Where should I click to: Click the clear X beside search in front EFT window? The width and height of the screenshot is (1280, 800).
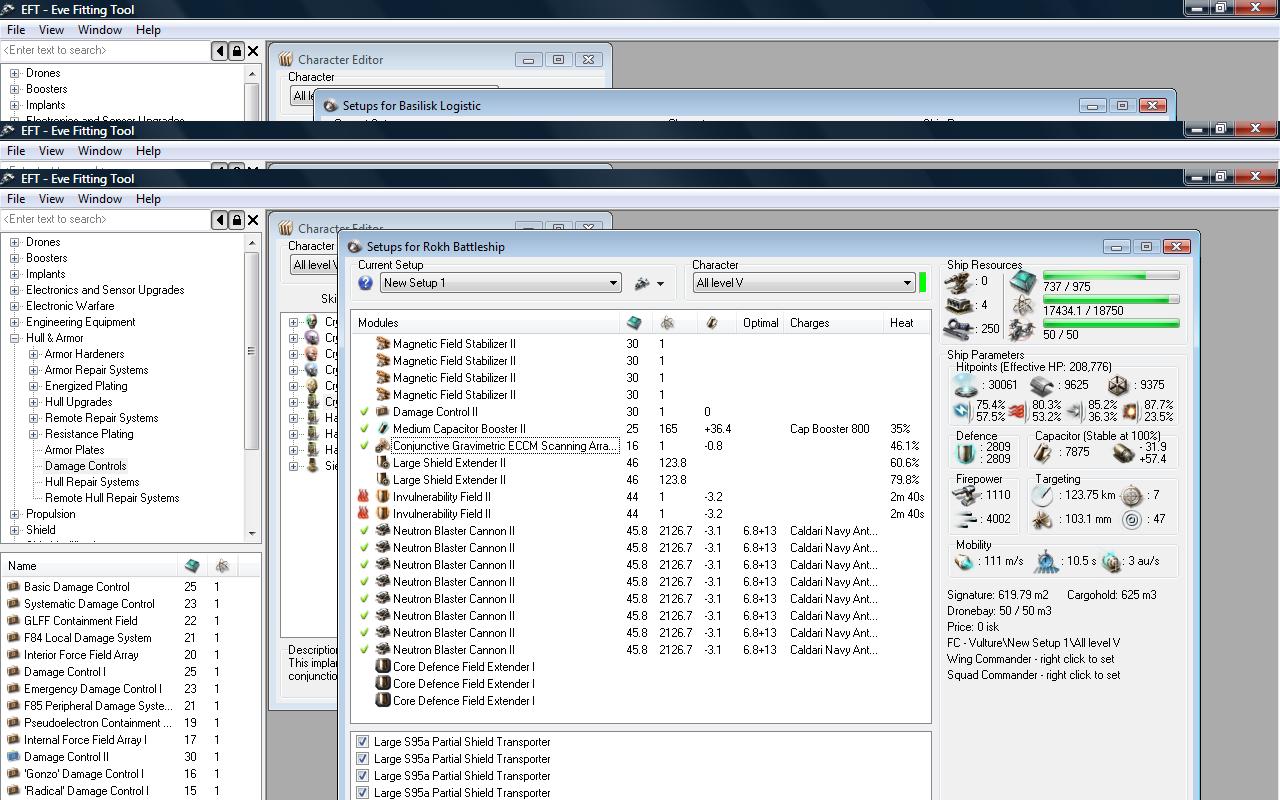[253, 219]
